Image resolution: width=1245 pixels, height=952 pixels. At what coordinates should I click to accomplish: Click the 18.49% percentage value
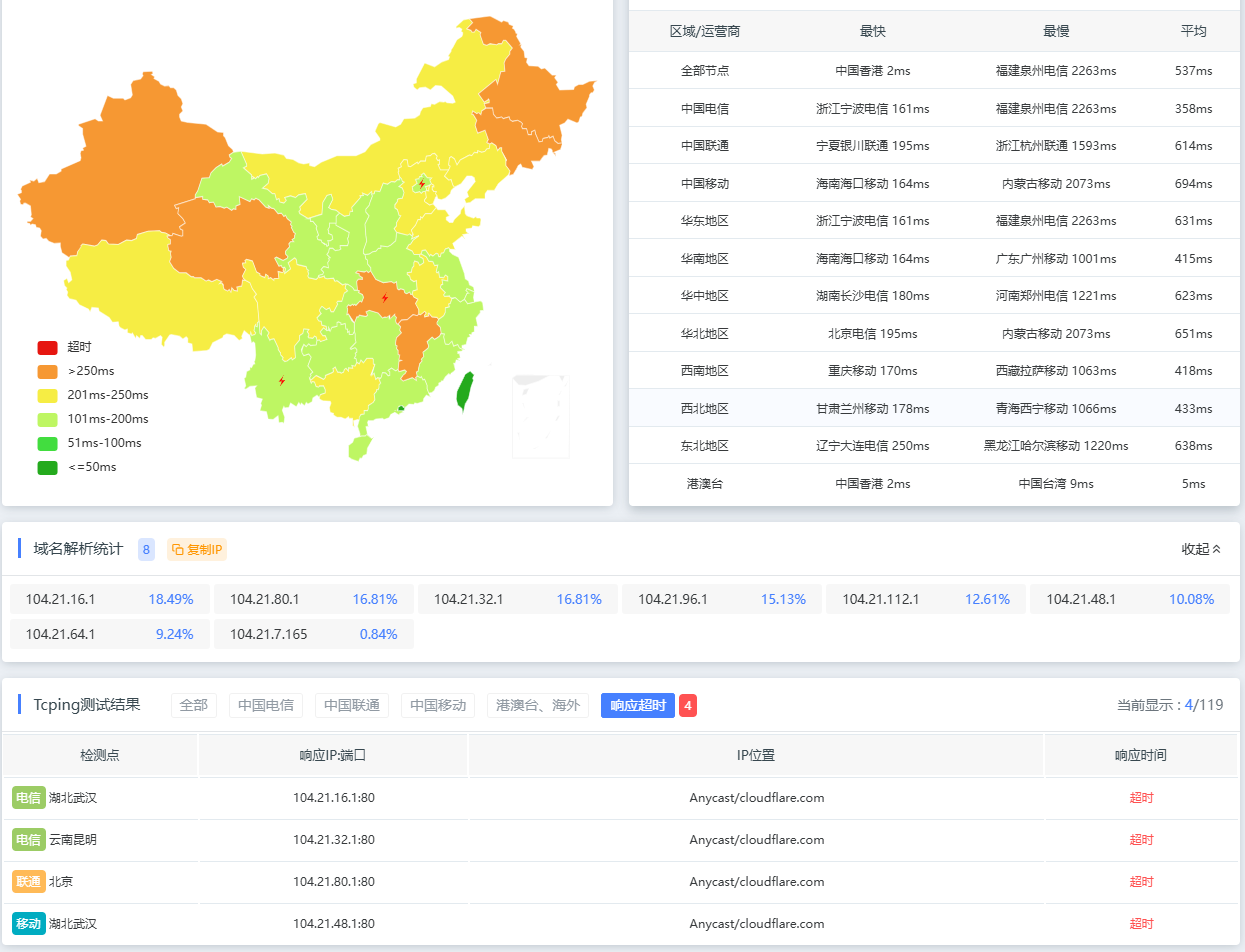click(171, 600)
